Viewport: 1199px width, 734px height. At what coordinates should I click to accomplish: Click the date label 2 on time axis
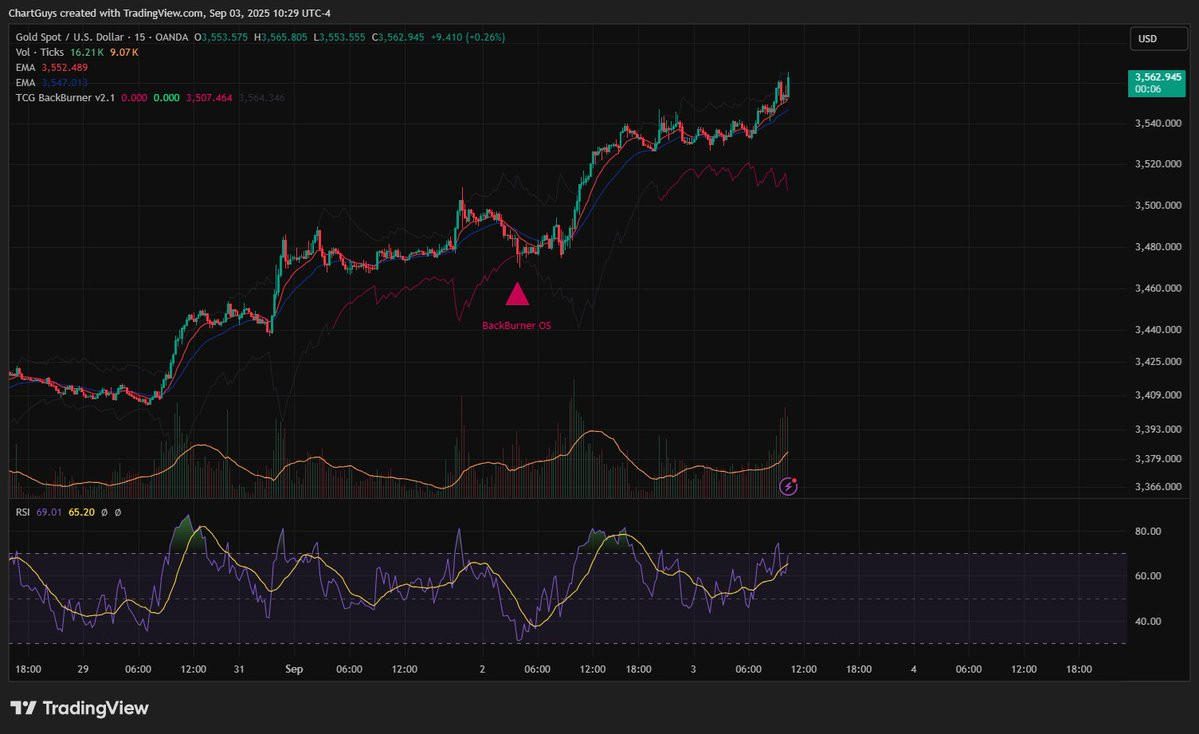click(482, 669)
